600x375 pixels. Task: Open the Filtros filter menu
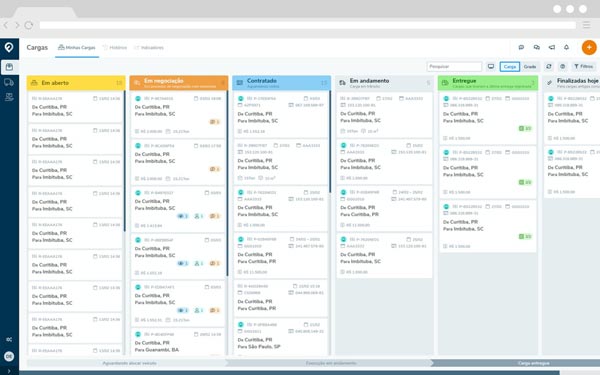[584, 67]
